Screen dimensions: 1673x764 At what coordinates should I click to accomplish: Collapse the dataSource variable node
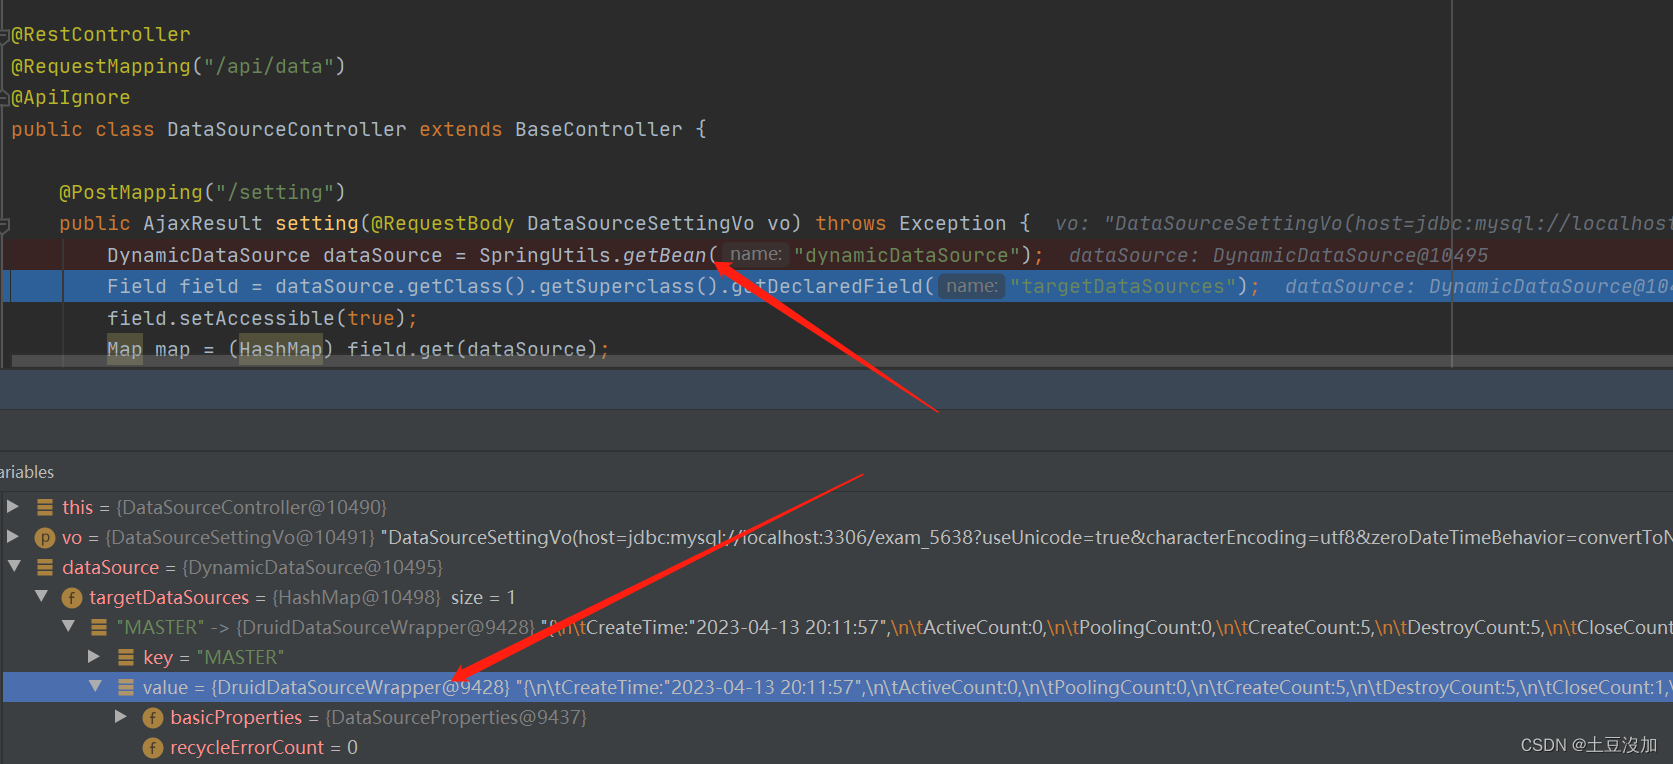(x=14, y=567)
